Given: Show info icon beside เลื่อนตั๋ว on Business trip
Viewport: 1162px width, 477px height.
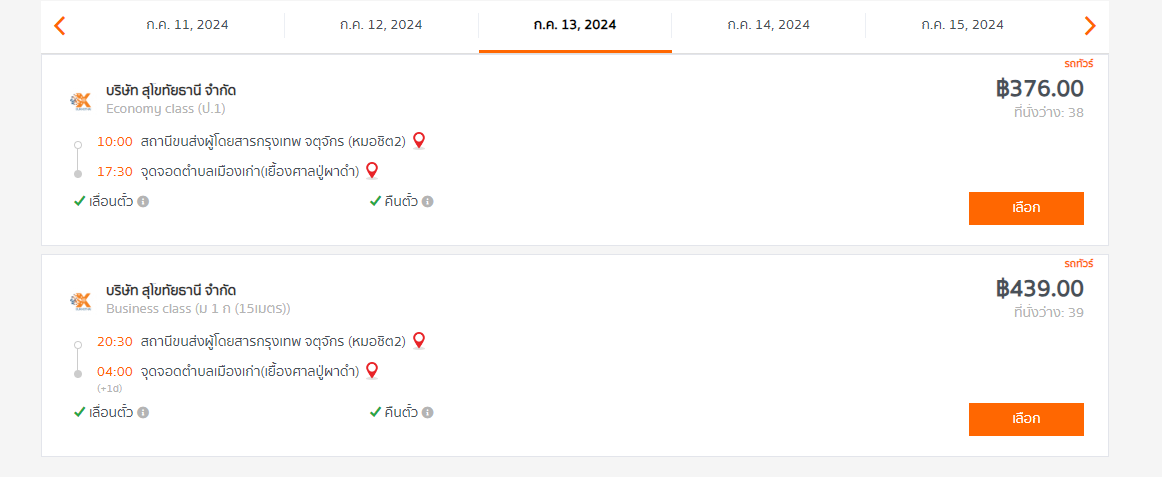Looking at the screenshot, I should pos(143,413).
